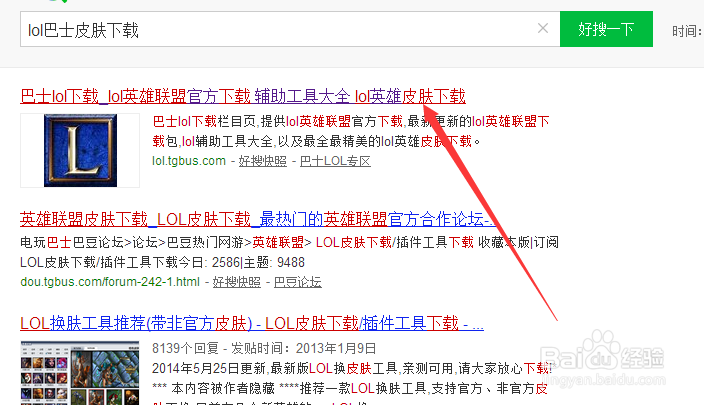Select the text 8139个回复 - 发贴时间：2013年1月9日
This screenshot has width=704, height=405.
264,348
